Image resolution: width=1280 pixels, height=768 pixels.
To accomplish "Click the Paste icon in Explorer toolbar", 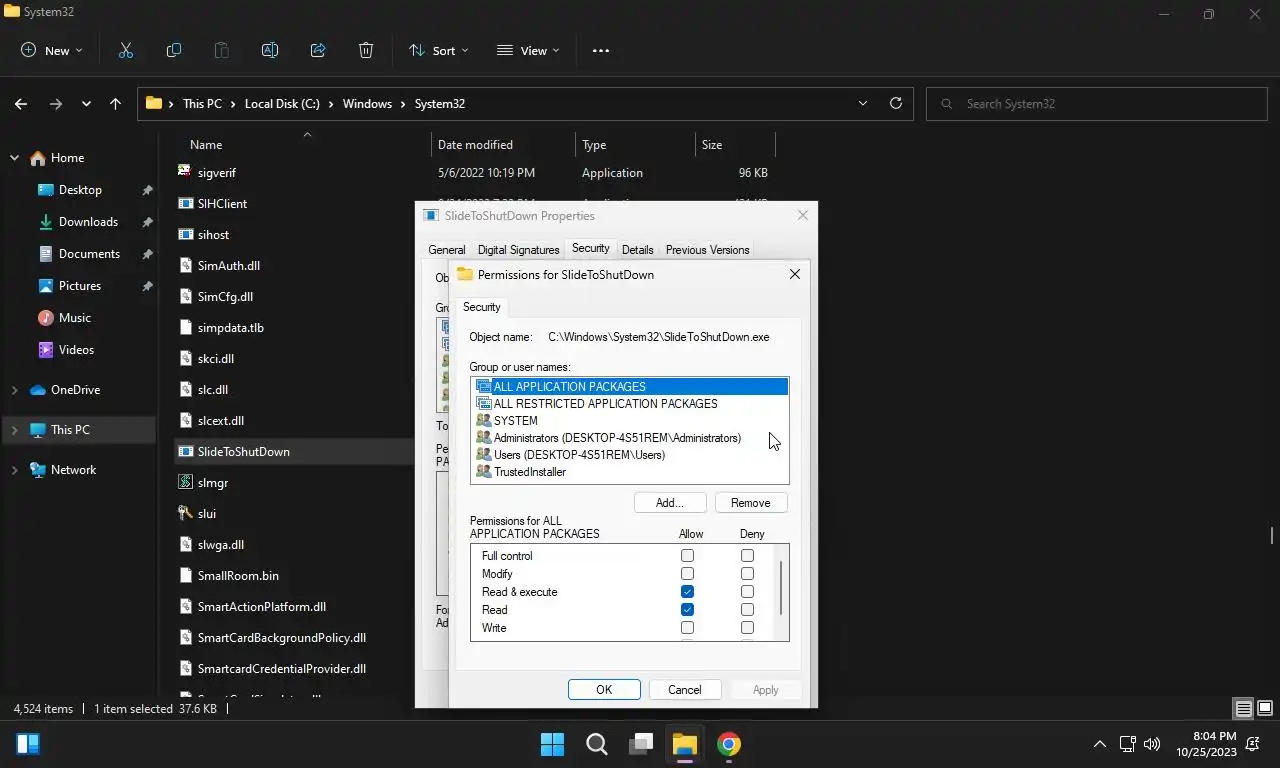I will pyautogui.click(x=222, y=50).
